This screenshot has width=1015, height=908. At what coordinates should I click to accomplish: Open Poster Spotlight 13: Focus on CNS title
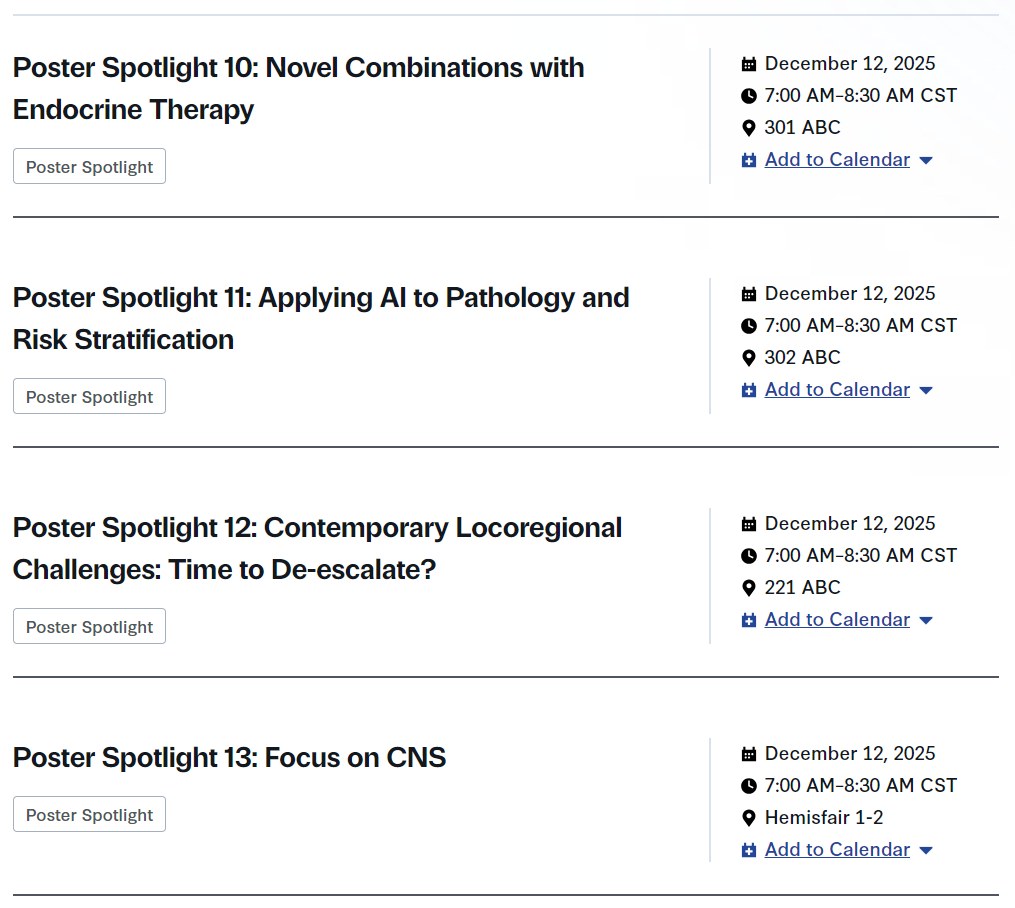(229, 758)
